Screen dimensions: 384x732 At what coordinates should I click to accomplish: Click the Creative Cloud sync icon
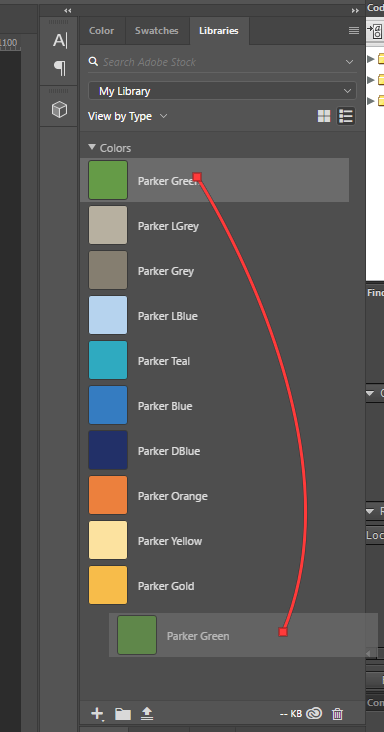pos(315,713)
